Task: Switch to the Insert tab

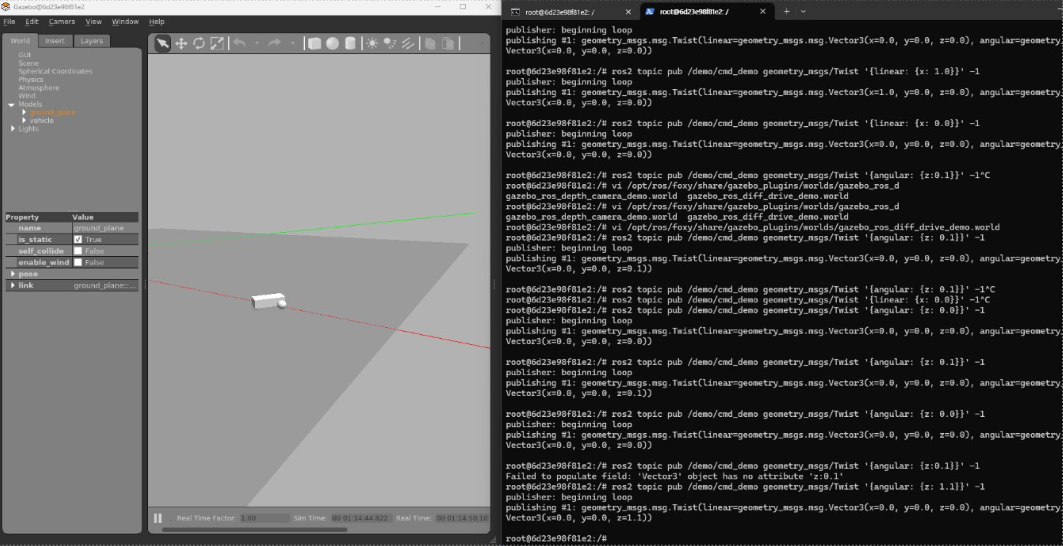Action: [55, 41]
